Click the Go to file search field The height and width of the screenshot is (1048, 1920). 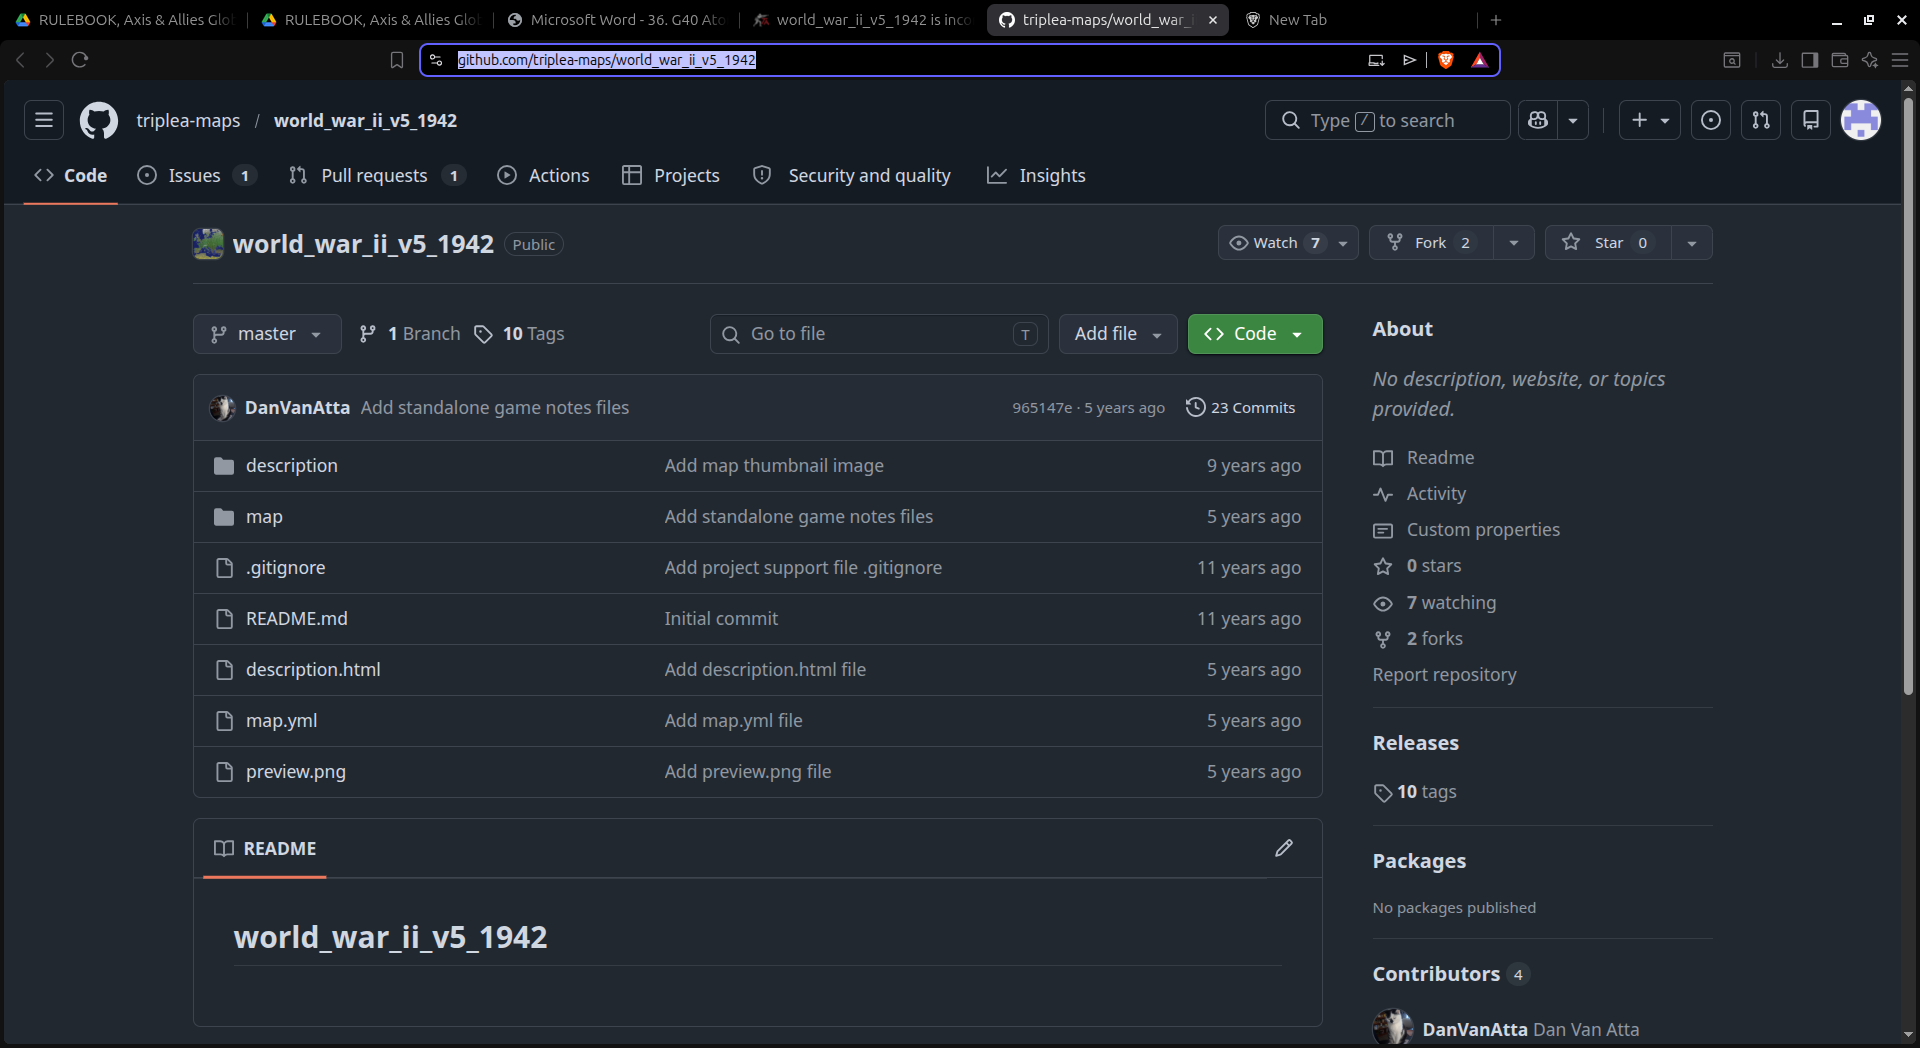pos(879,334)
